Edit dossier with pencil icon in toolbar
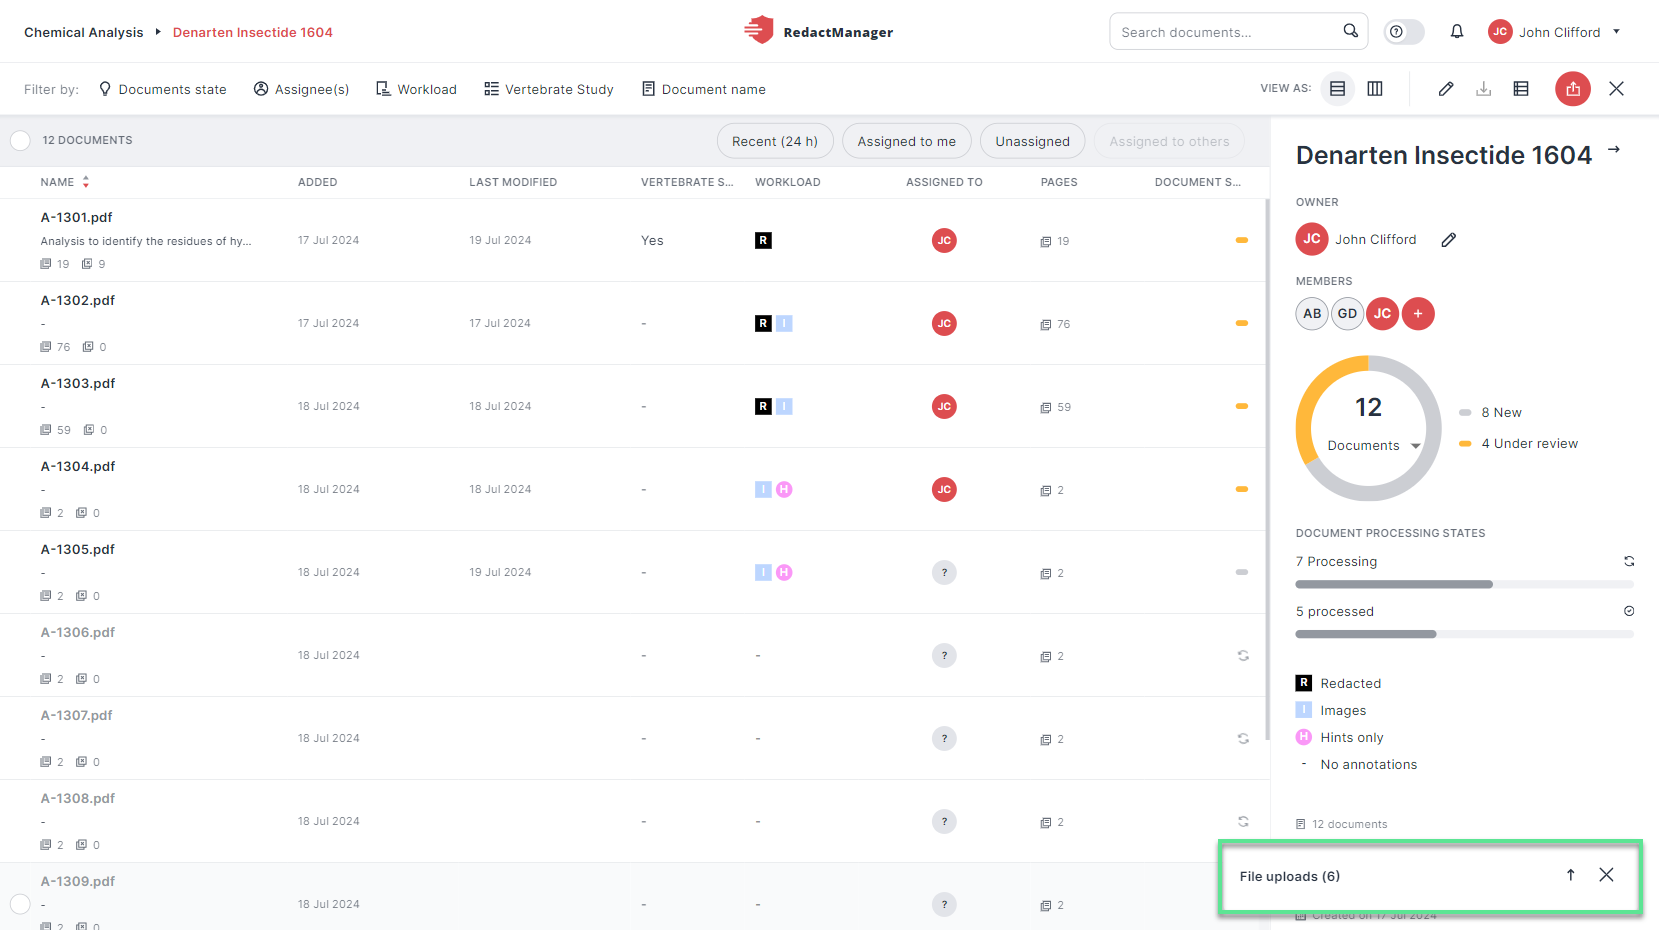 point(1446,89)
